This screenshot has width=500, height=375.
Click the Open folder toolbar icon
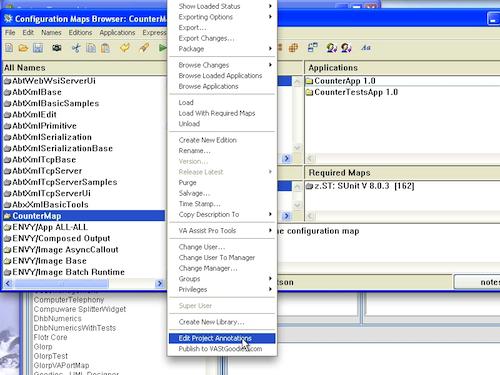tap(23, 48)
